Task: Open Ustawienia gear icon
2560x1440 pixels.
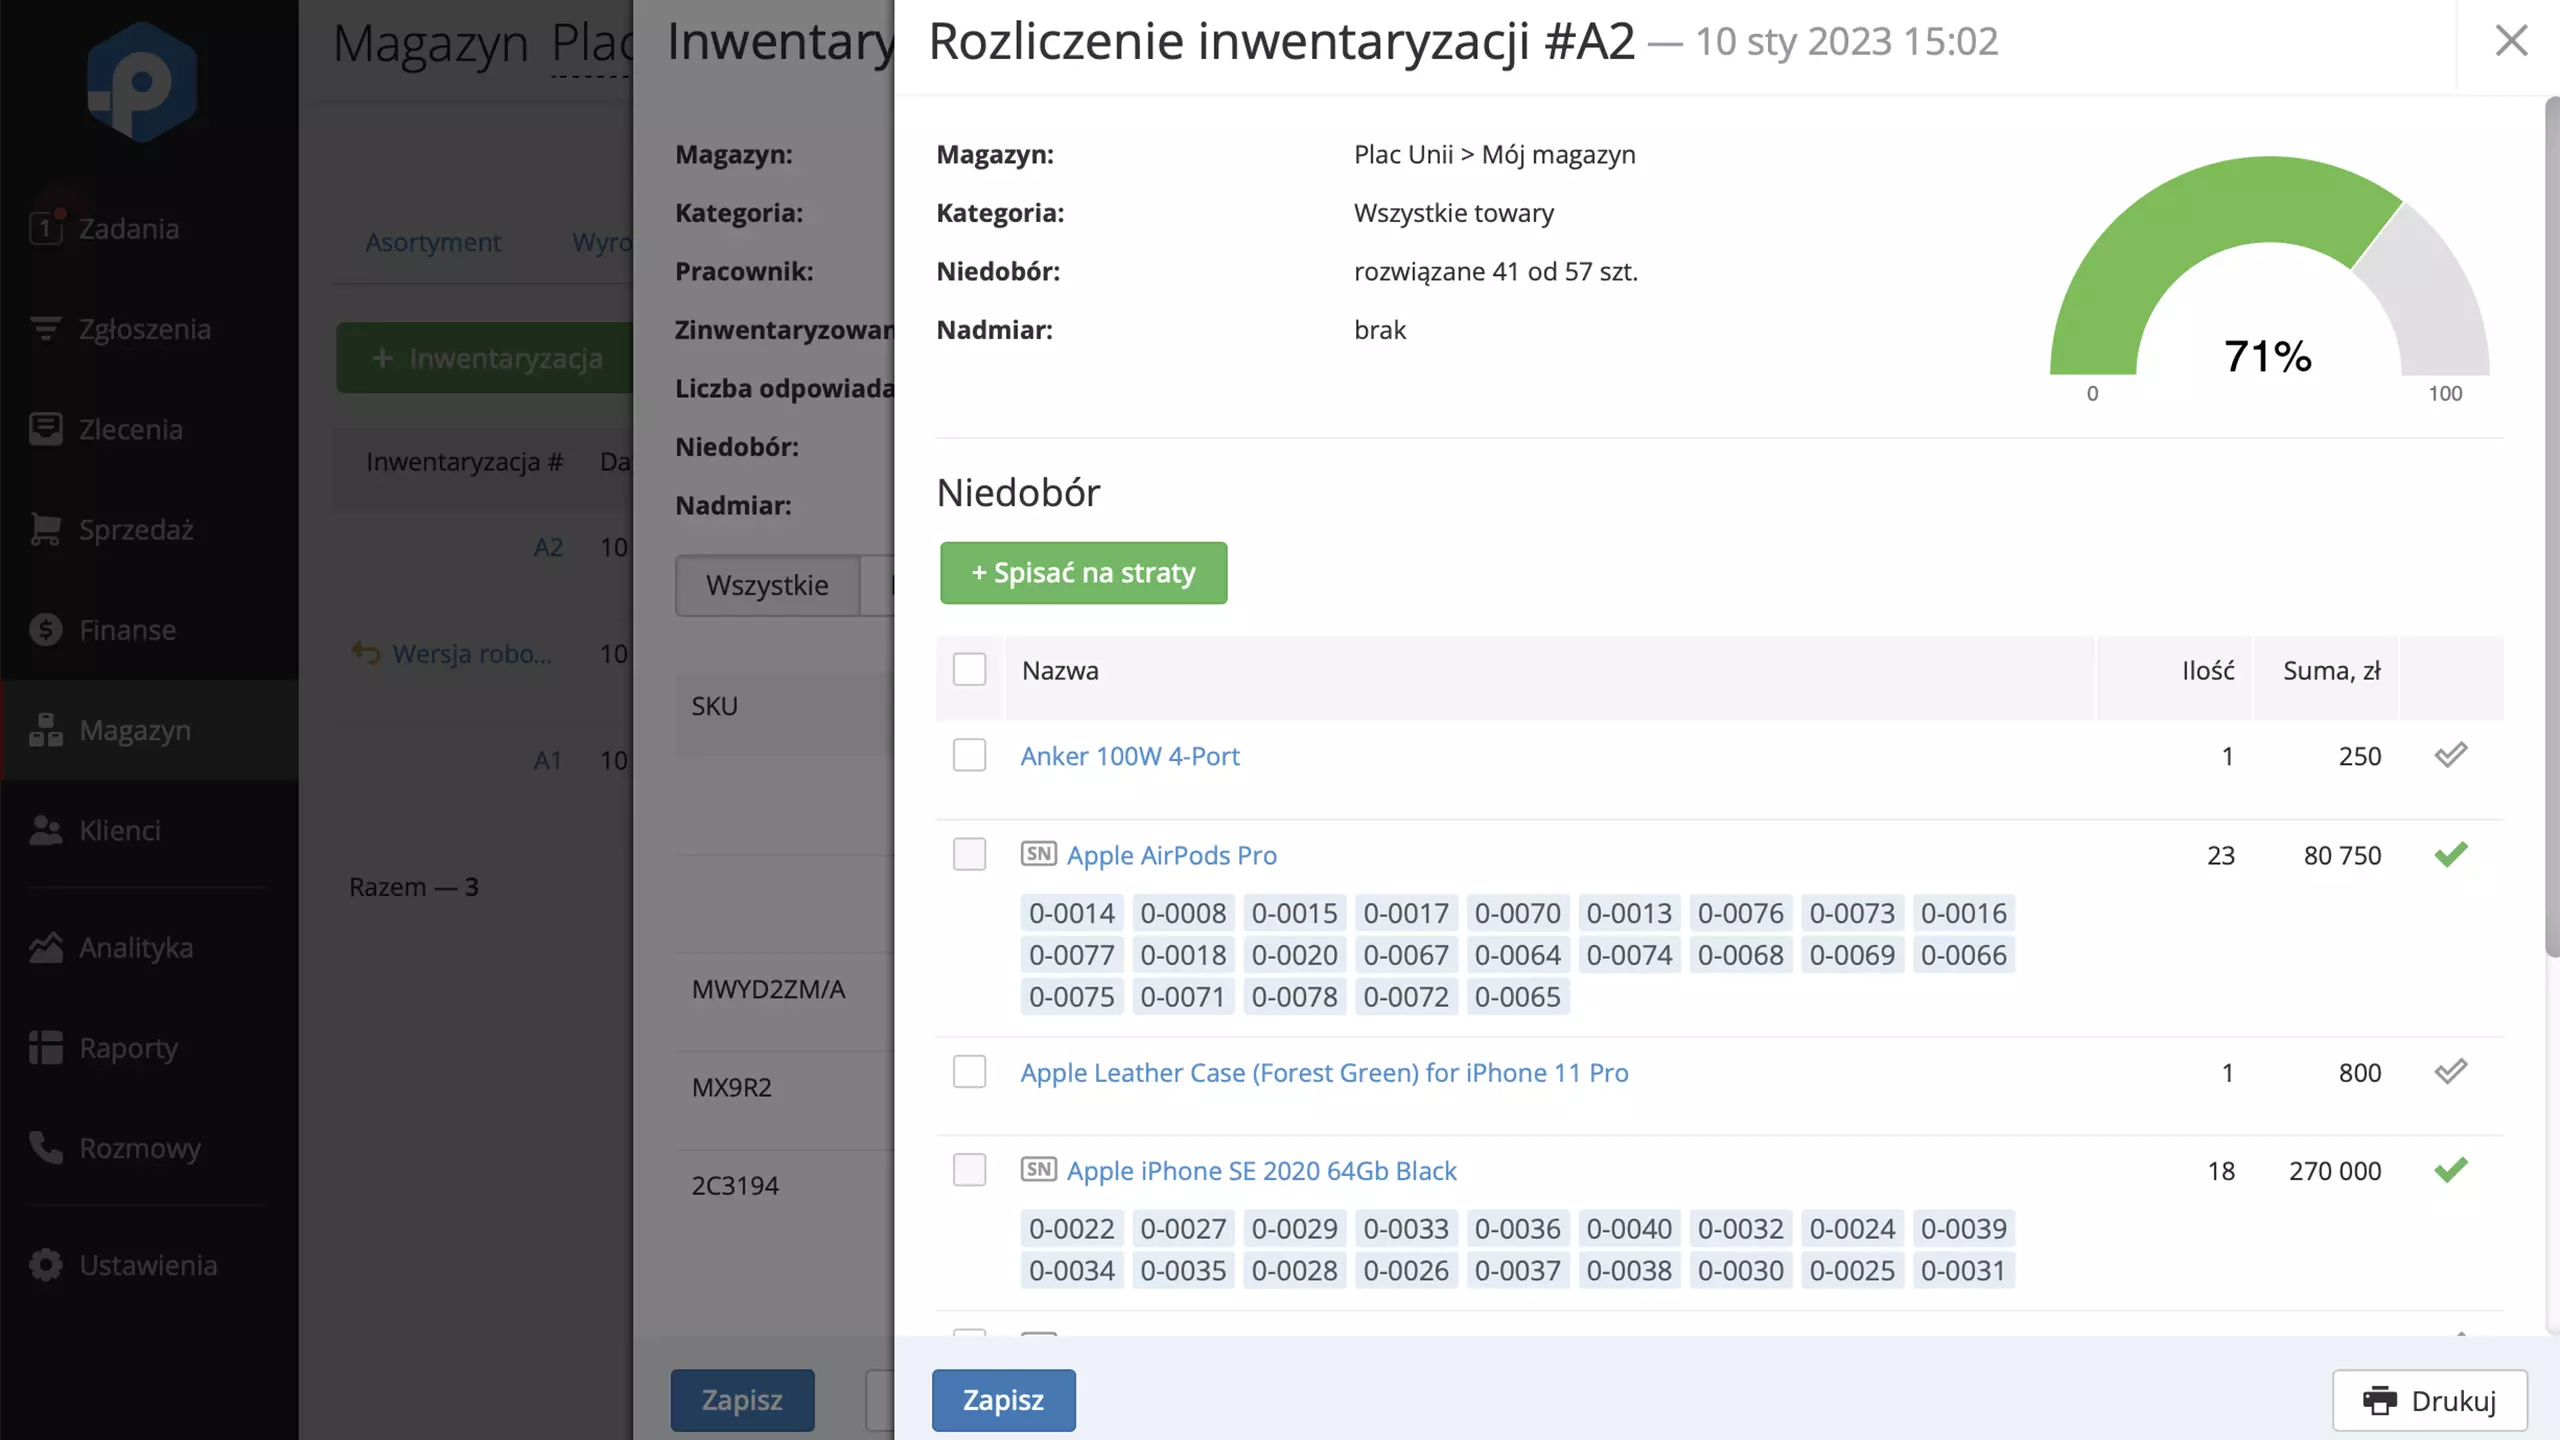Action: (x=46, y=1265)
